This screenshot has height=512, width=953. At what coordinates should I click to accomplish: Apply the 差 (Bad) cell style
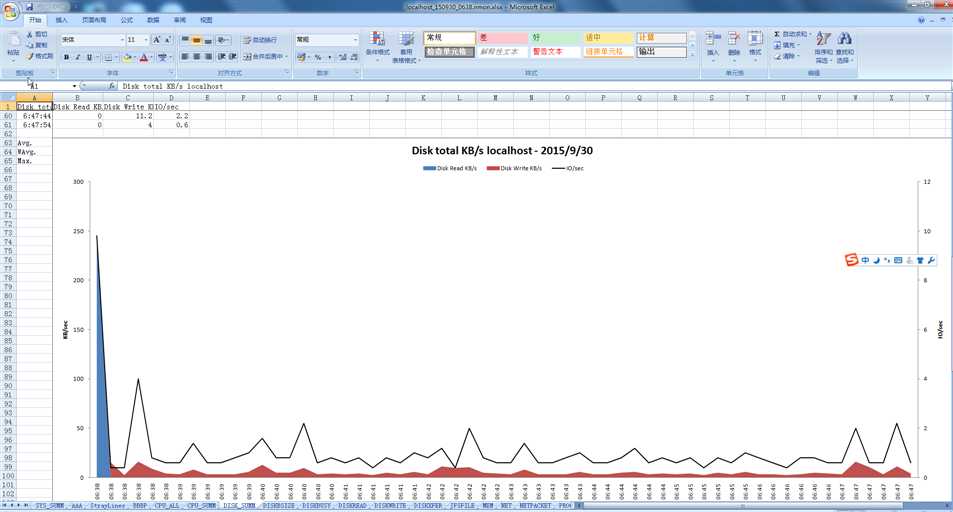point(502,38)
